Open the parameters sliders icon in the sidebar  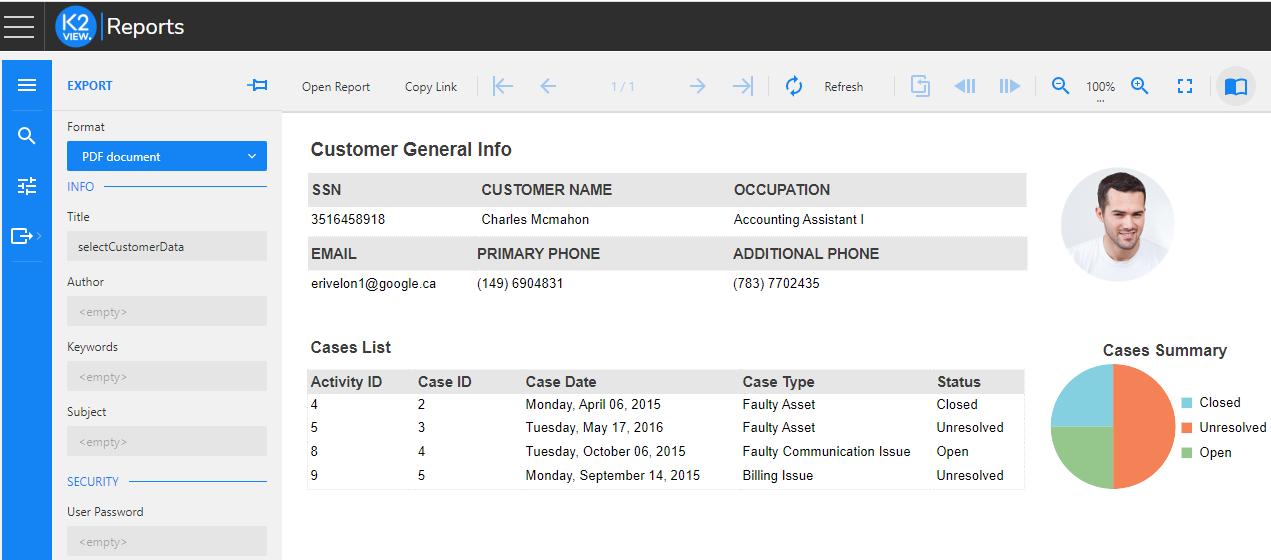pyautogui.click(x=27, y=186)
